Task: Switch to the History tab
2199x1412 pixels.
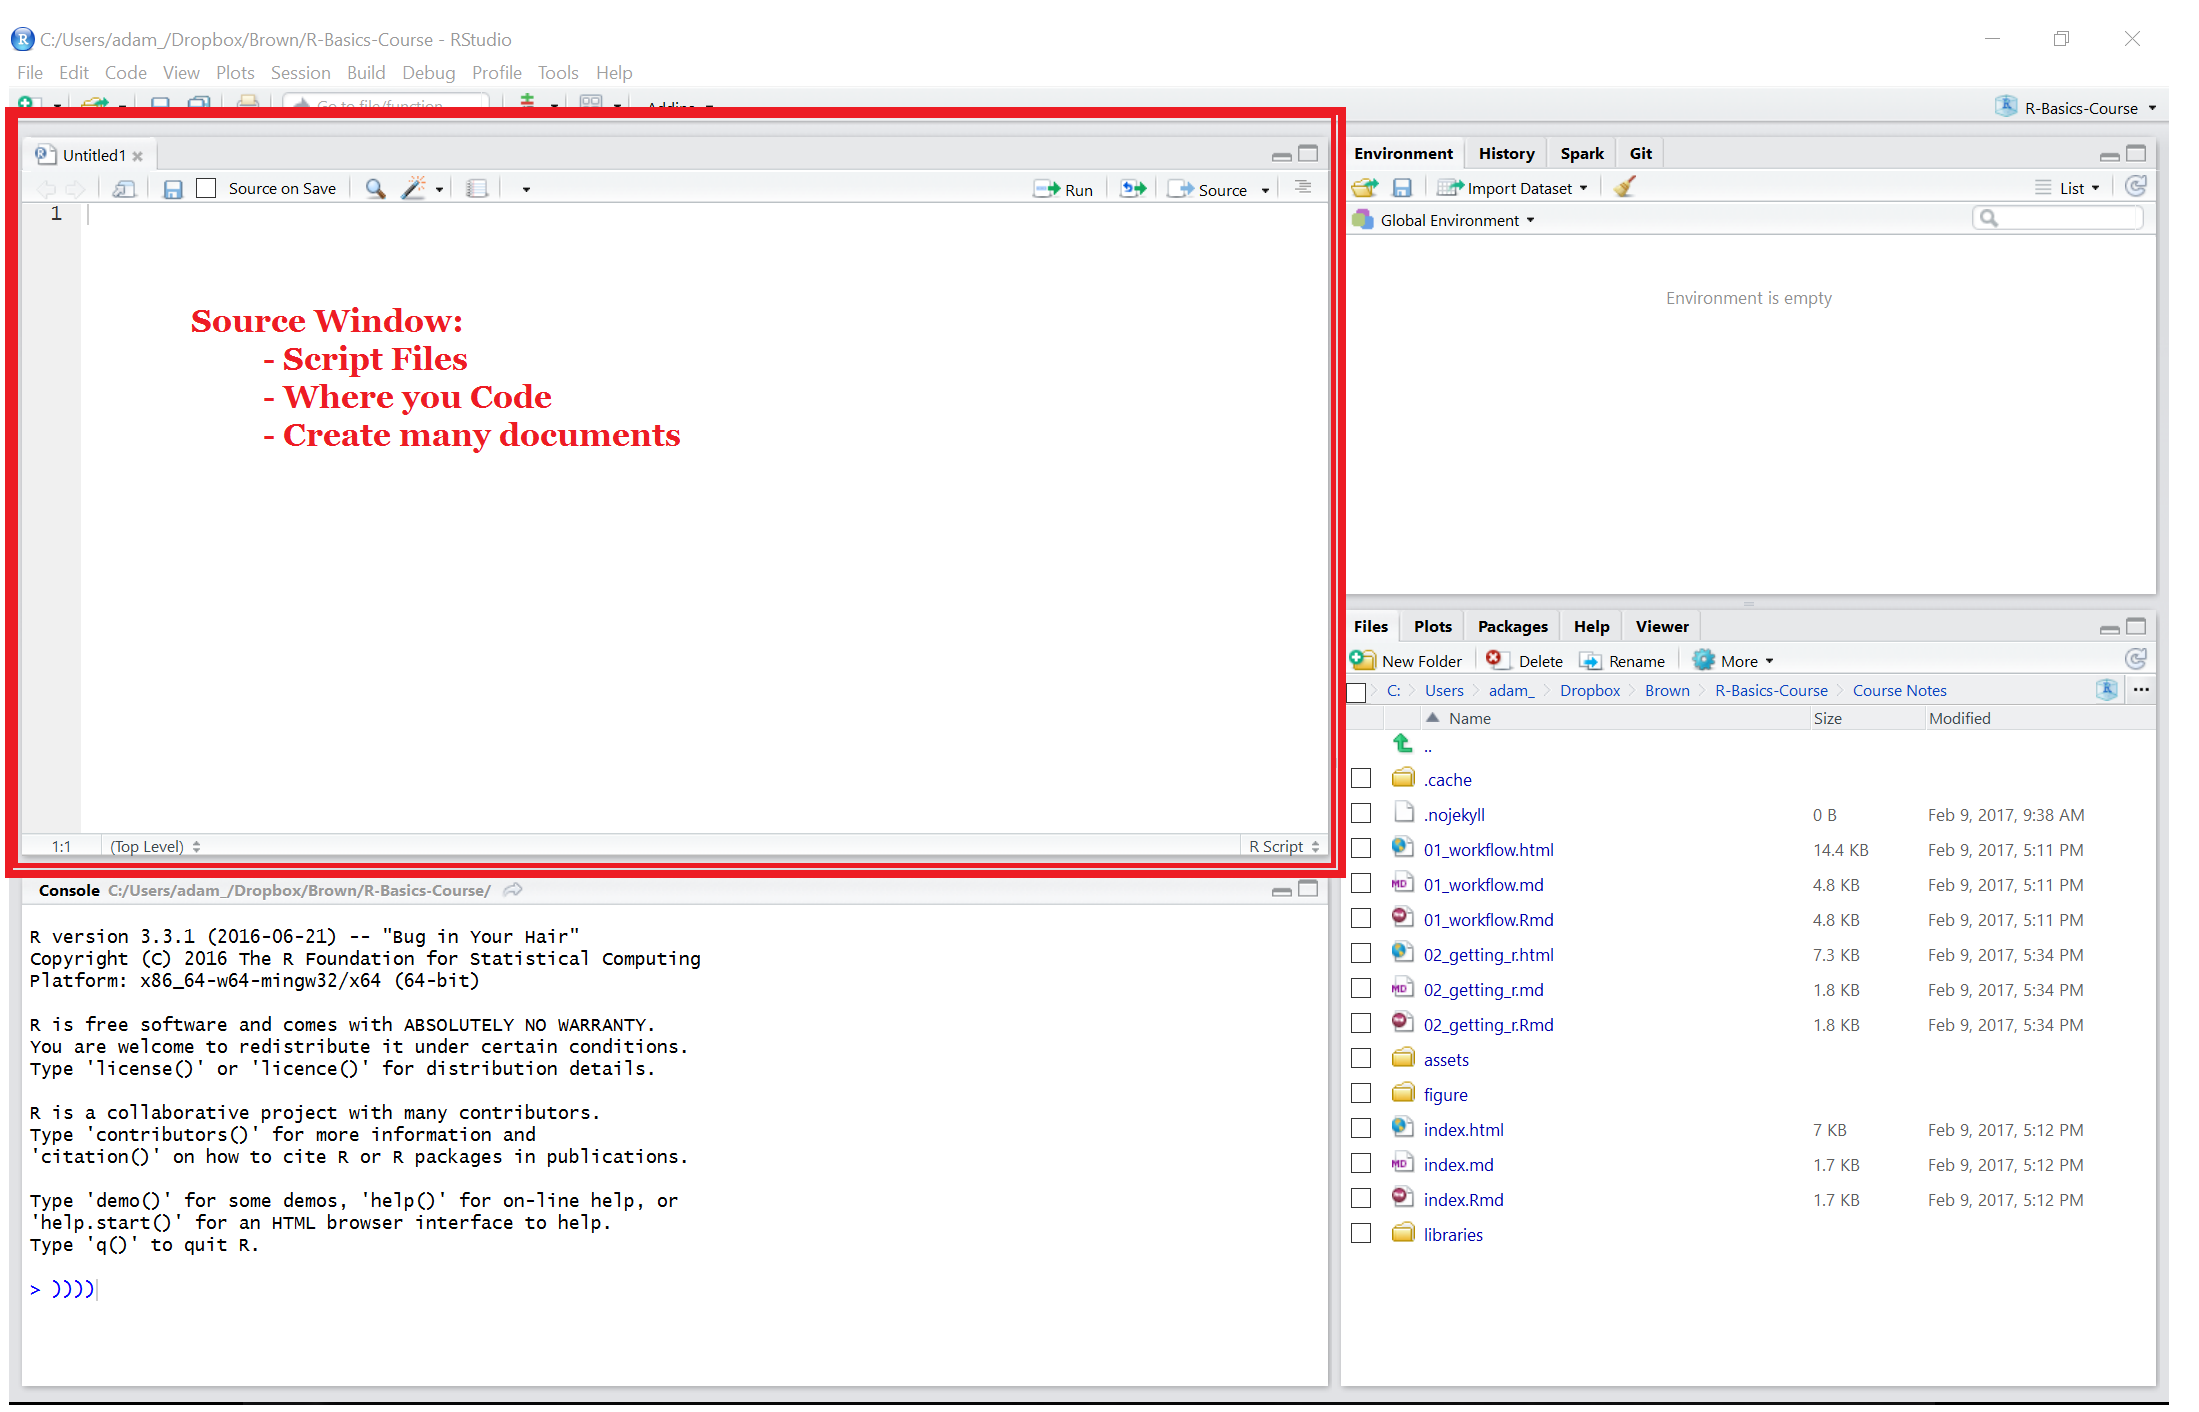Action: point(1505,153)
